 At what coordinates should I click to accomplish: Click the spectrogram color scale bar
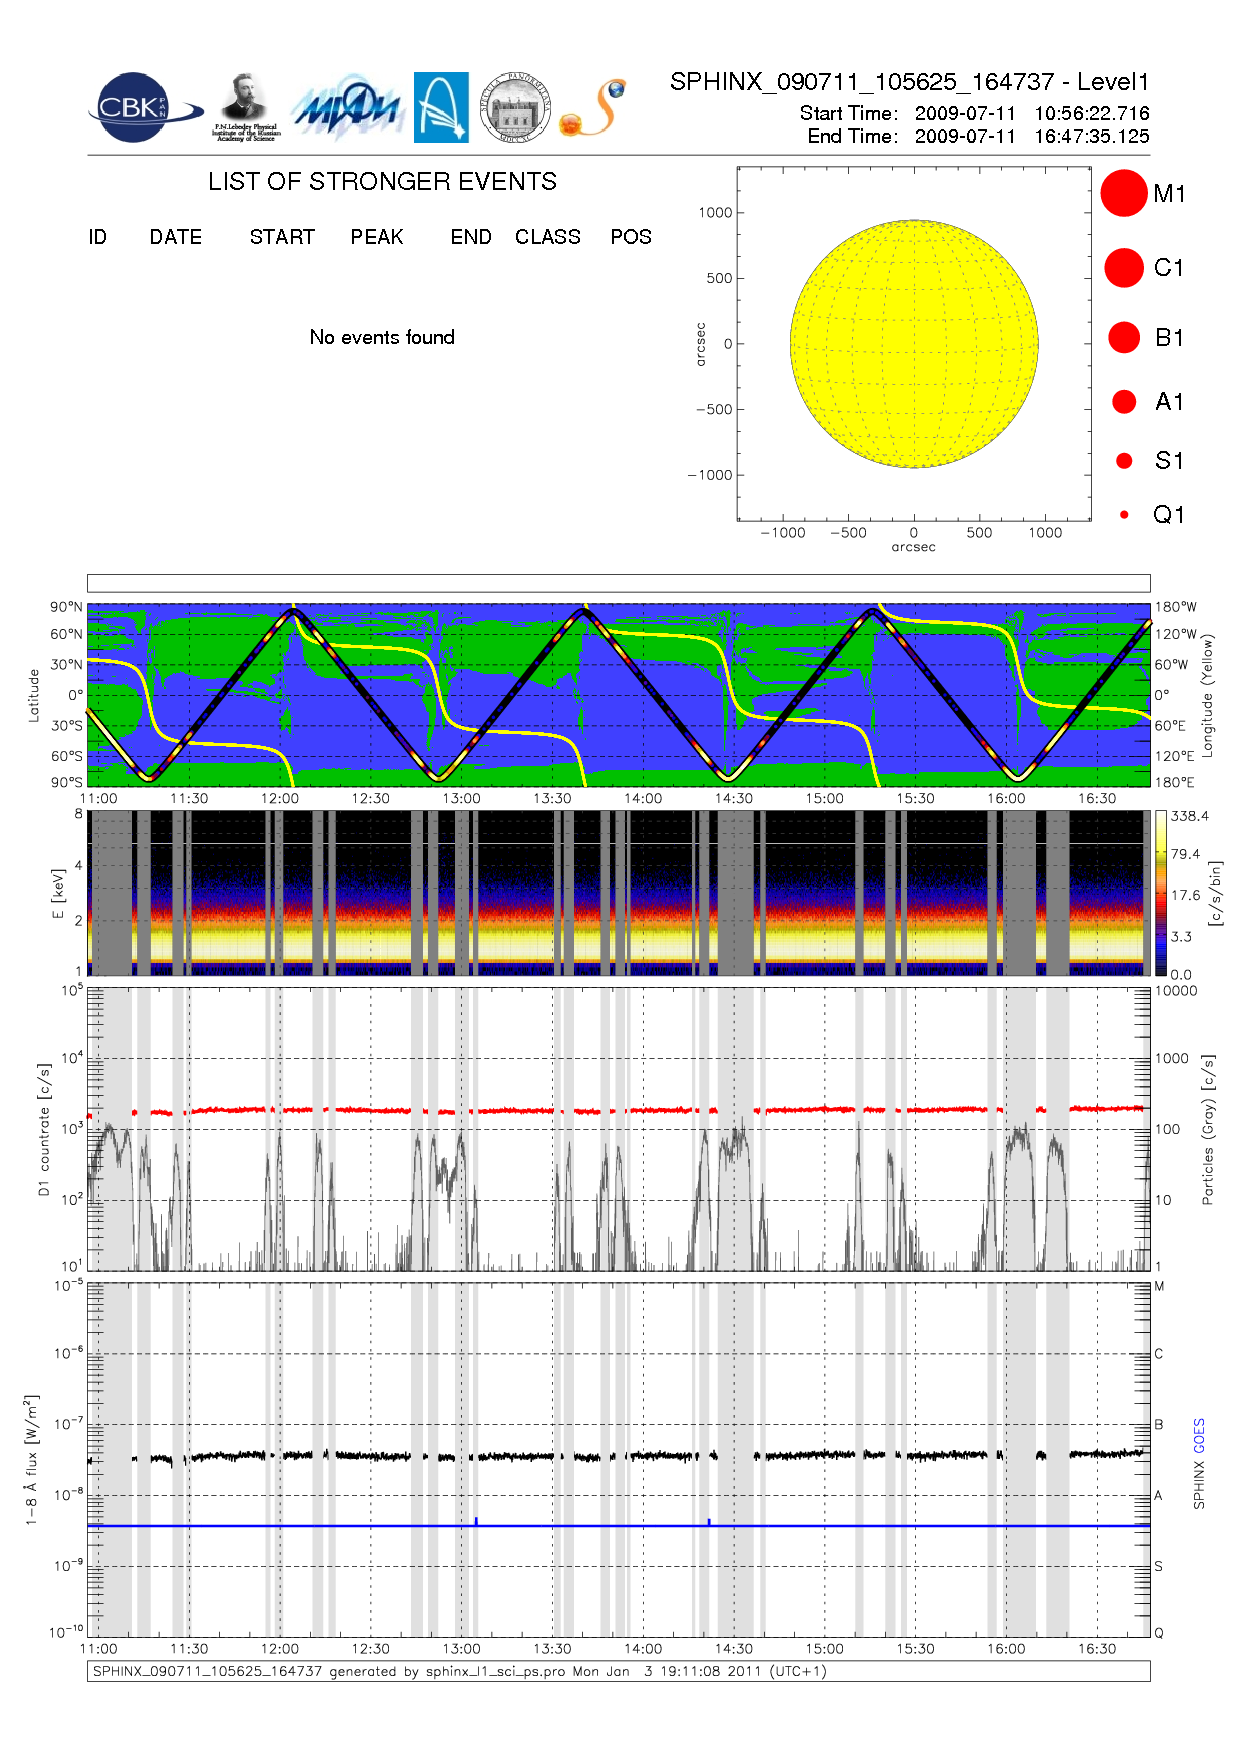(x=1160, y=893)
